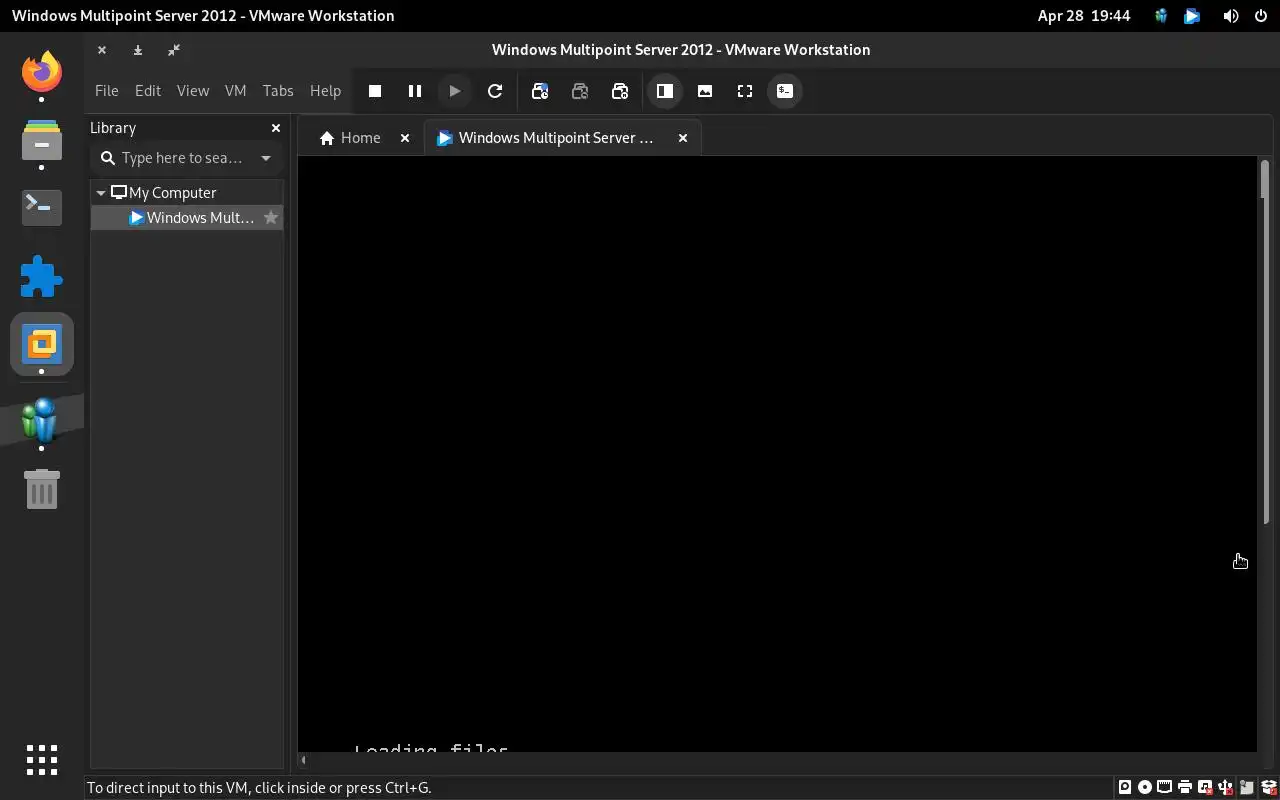Viewport: 1280px width, 800px height.
Task: Open the Extensions puzzle-piece dock icon
Action: coord(42,277)
